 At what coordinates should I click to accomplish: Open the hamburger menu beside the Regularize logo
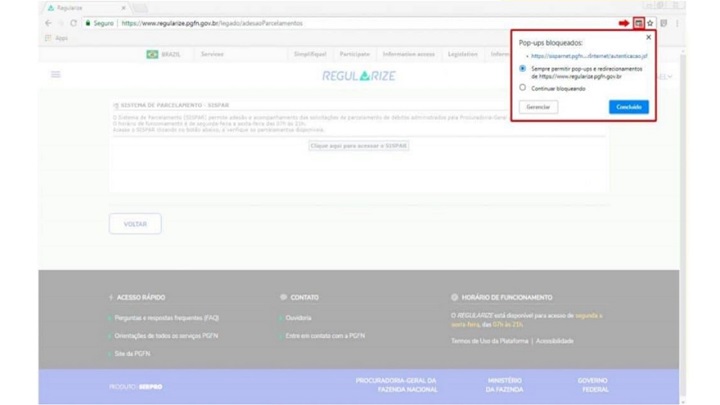[x=56, y=75]
